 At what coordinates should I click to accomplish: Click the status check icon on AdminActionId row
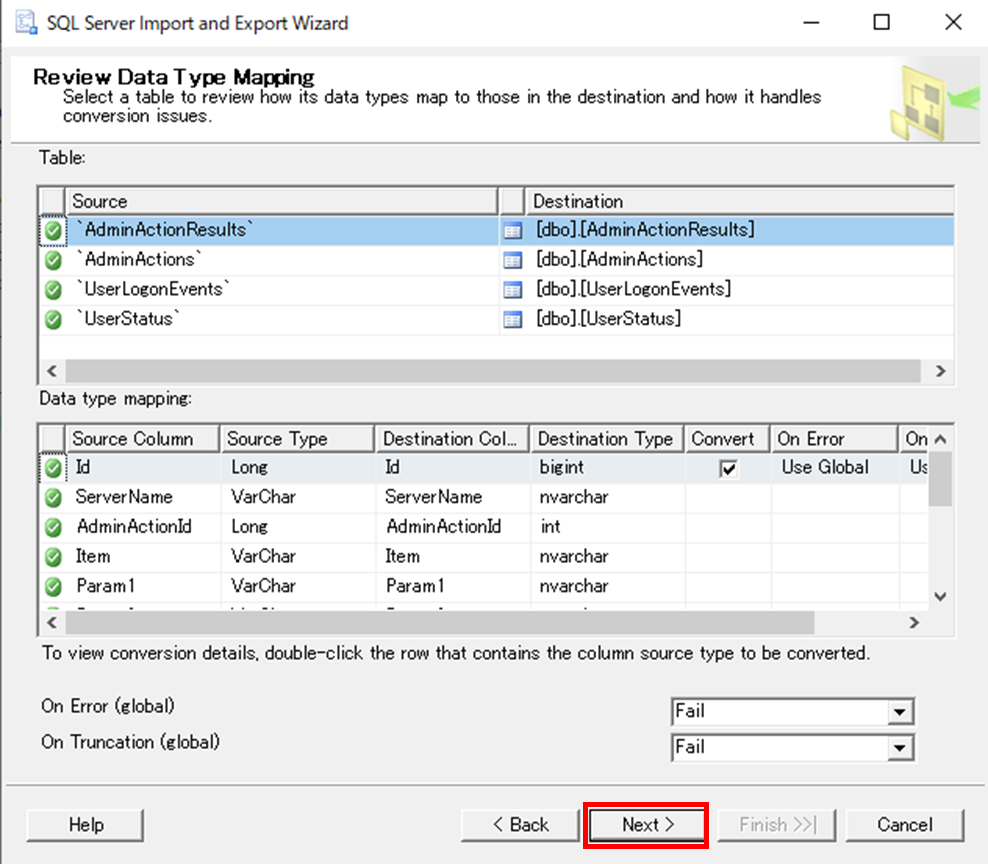point(54,527)
